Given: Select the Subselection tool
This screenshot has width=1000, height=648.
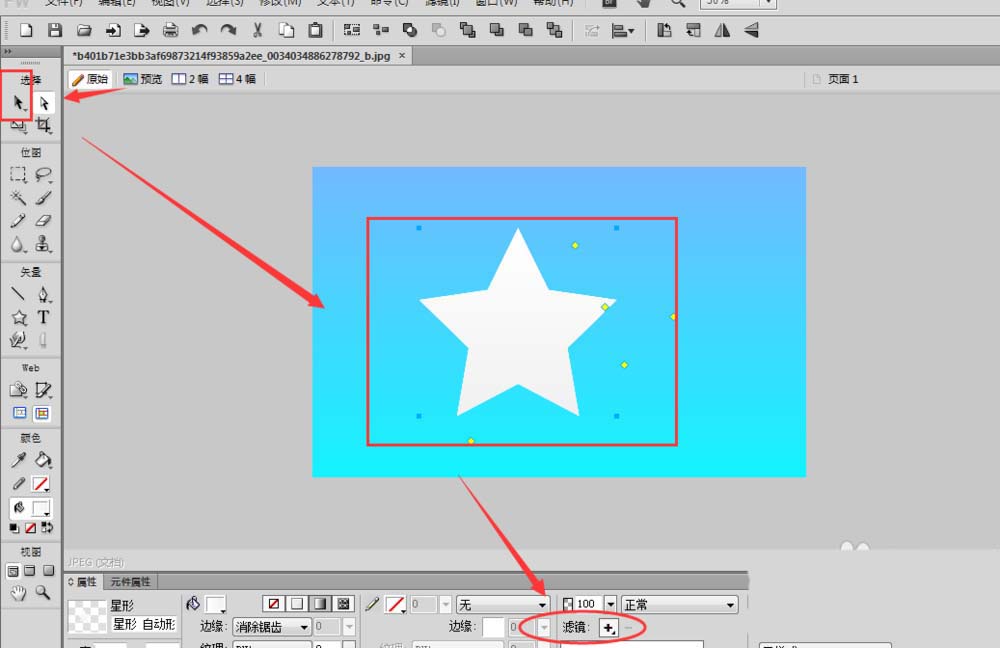Looking at the screenshot, I should pos(44,103).
